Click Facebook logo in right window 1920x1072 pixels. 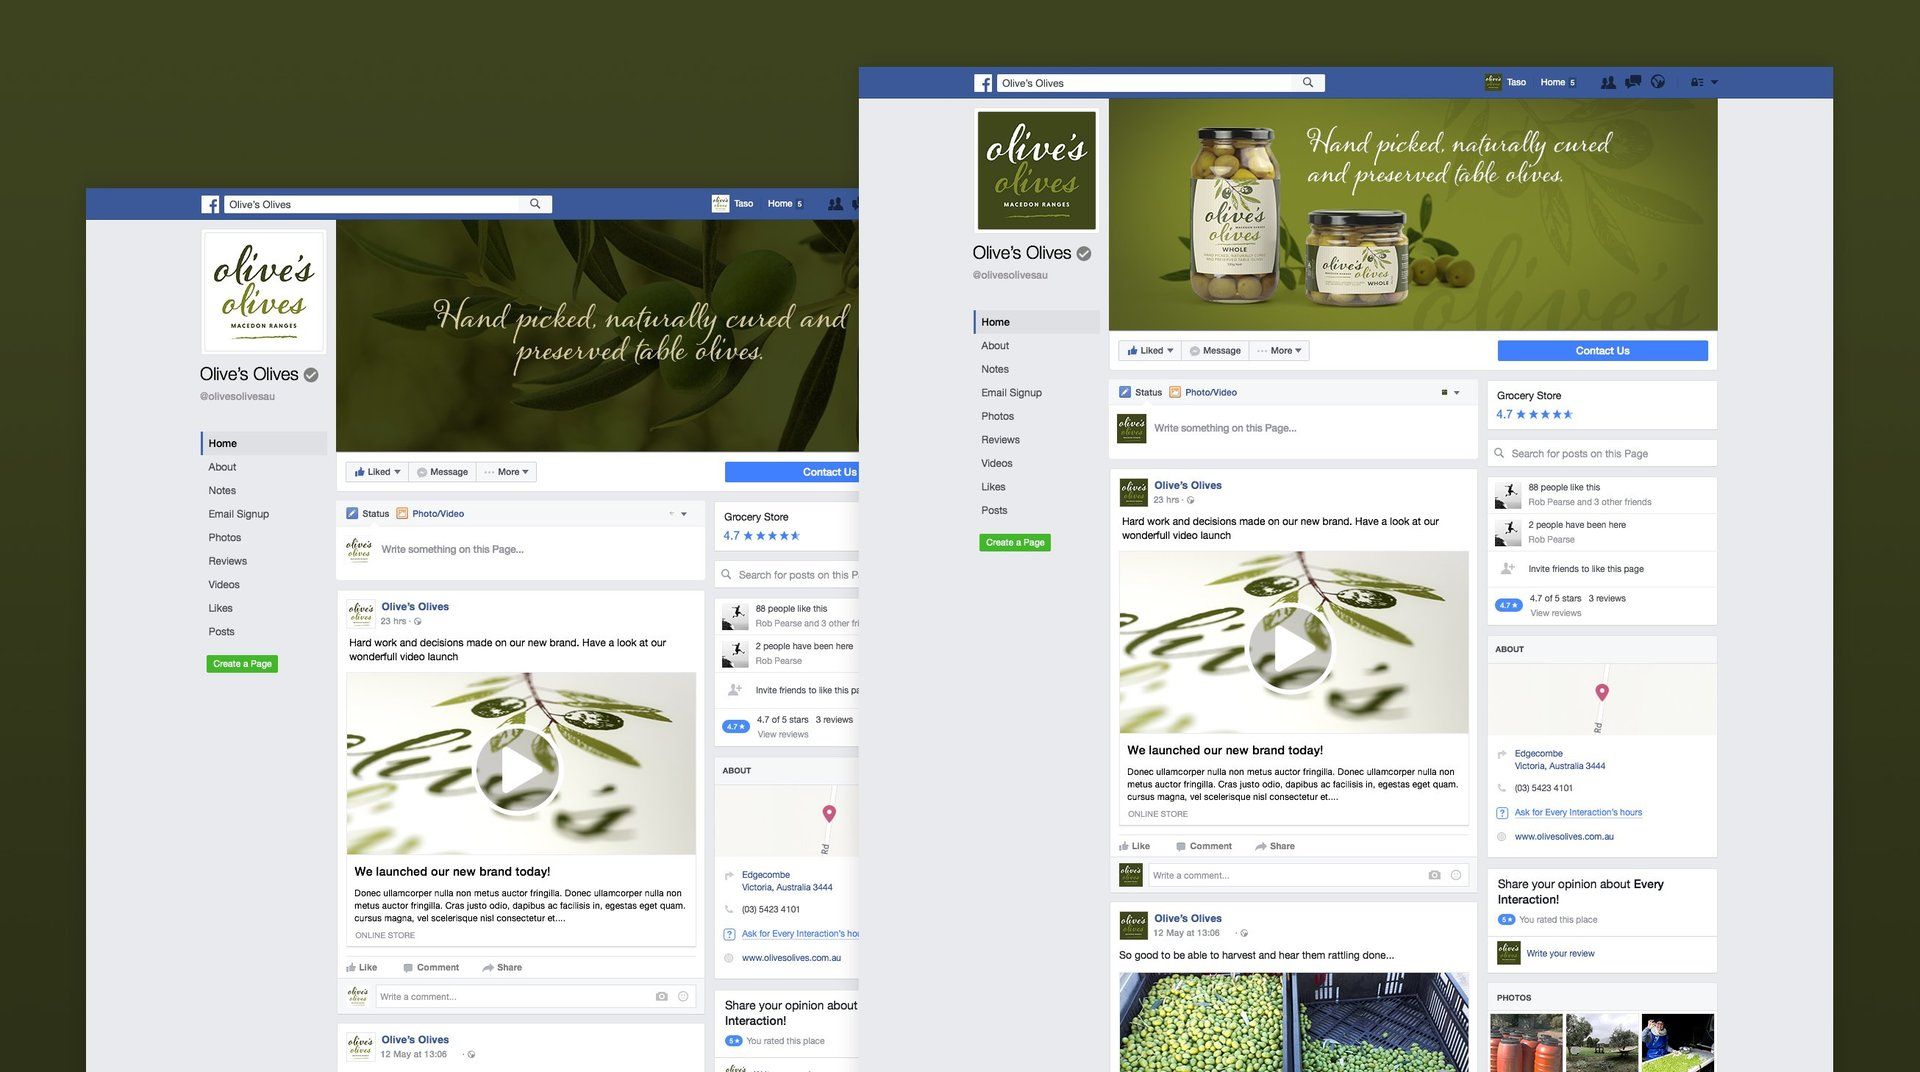(984, 83)
